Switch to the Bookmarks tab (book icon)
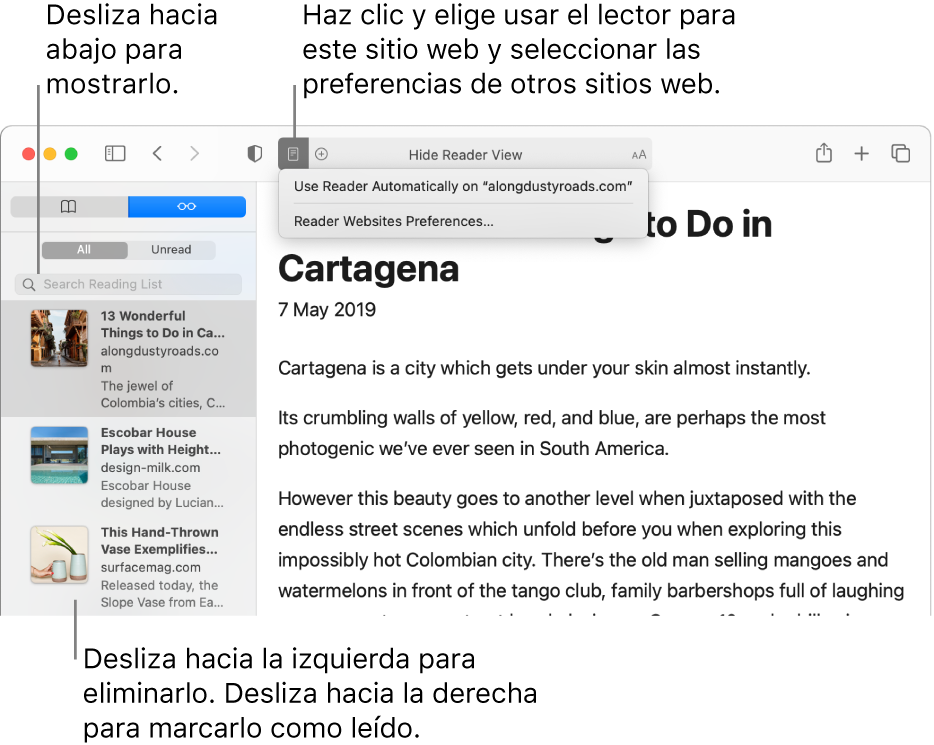The height and width of the screenshot is (745, 934). point(69,207)
